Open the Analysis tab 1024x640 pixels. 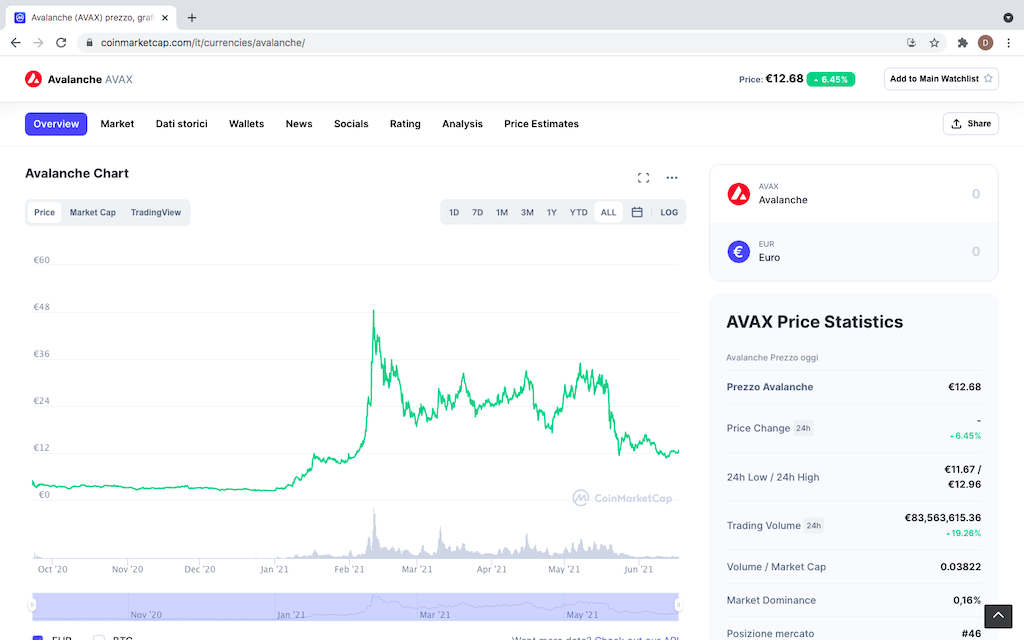point(462,124)
